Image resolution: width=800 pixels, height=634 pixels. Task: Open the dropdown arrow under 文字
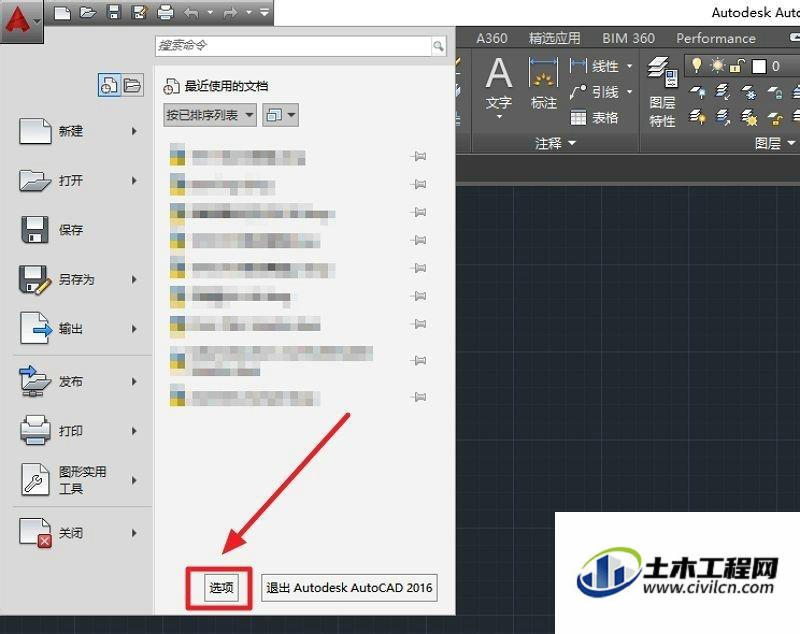point(499,117)
